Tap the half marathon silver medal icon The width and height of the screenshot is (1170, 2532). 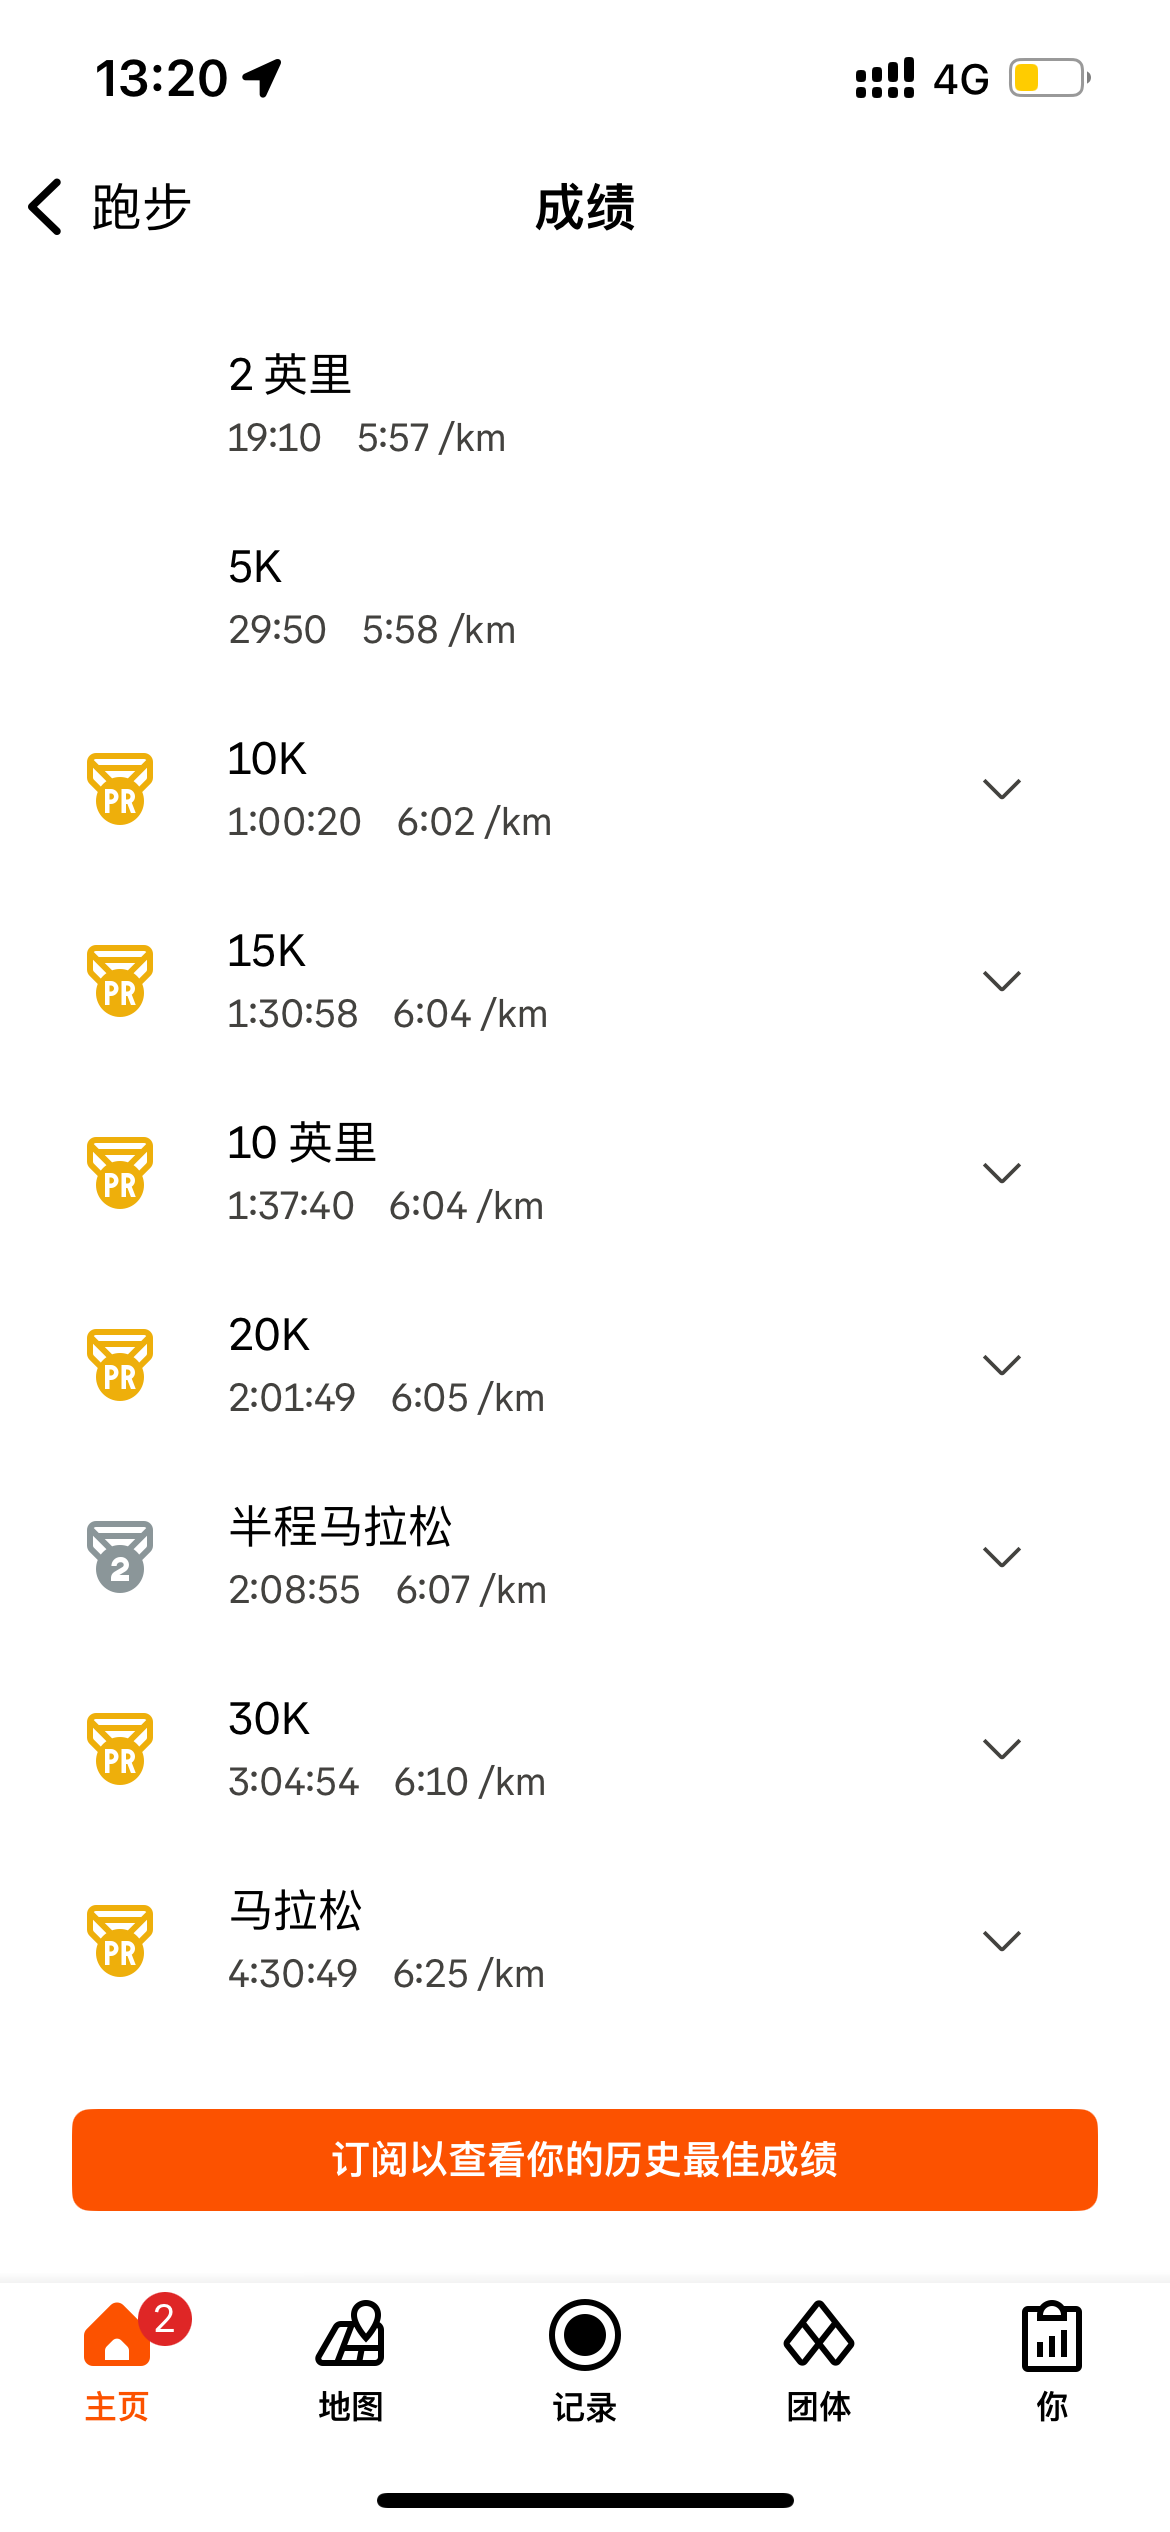tap(120, 1557)
